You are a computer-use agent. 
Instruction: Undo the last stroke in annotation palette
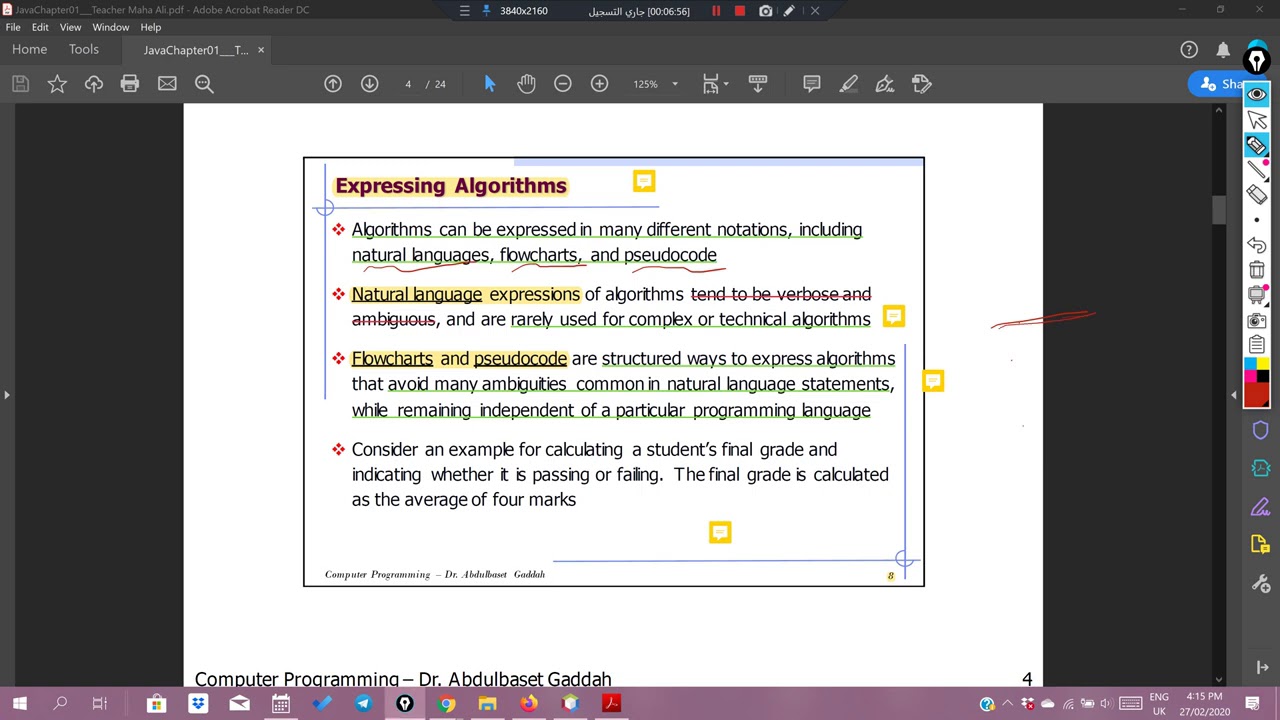(1257, 245)
